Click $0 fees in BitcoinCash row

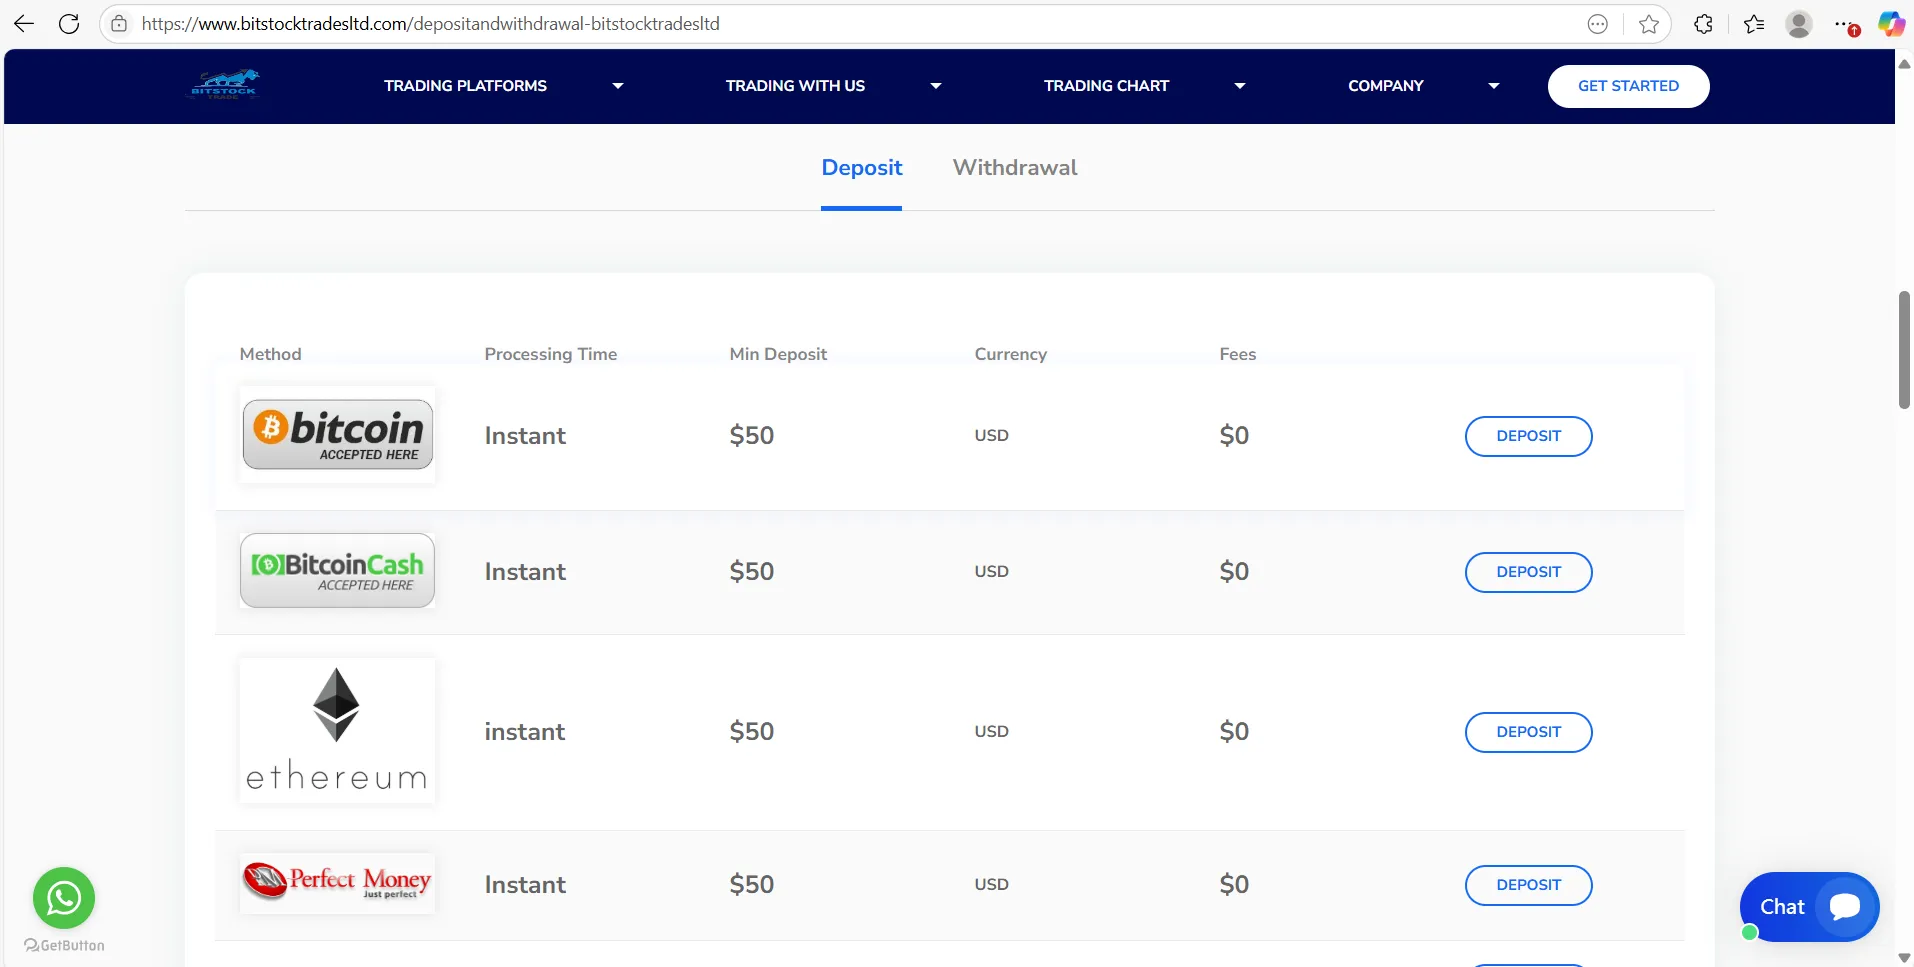pos(1234,571)
